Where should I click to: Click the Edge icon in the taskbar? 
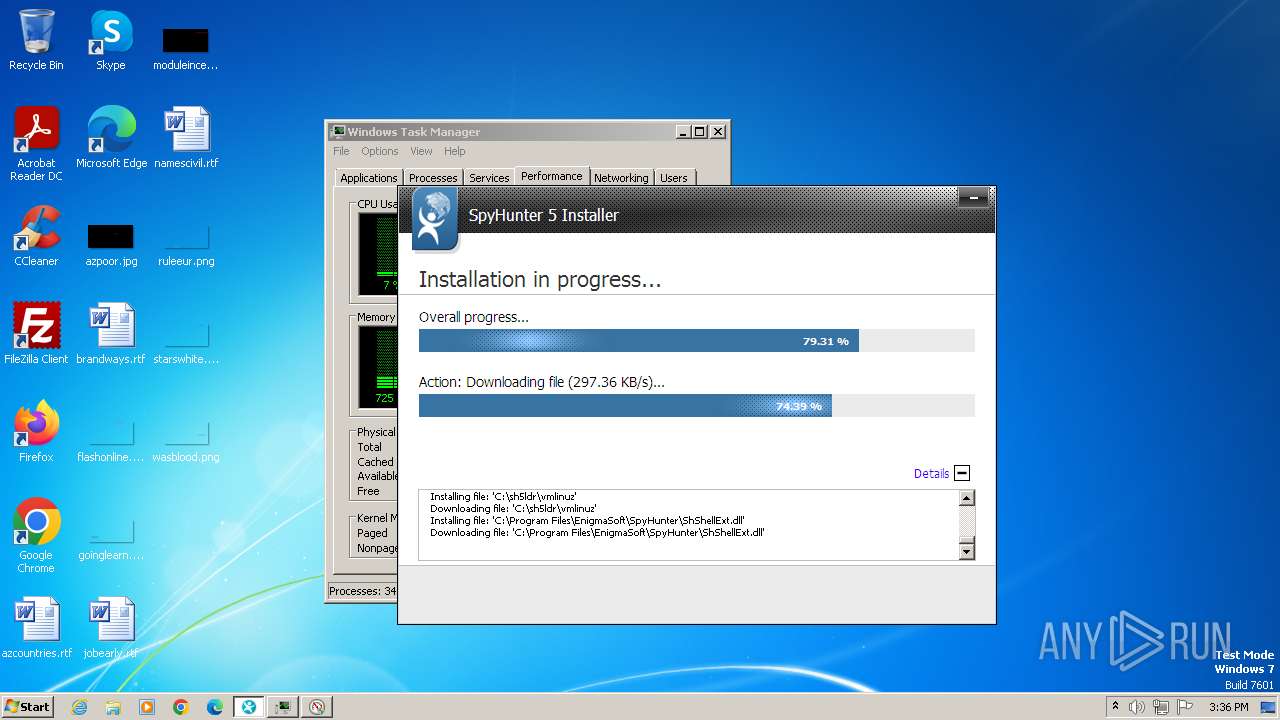coord(215,707)
